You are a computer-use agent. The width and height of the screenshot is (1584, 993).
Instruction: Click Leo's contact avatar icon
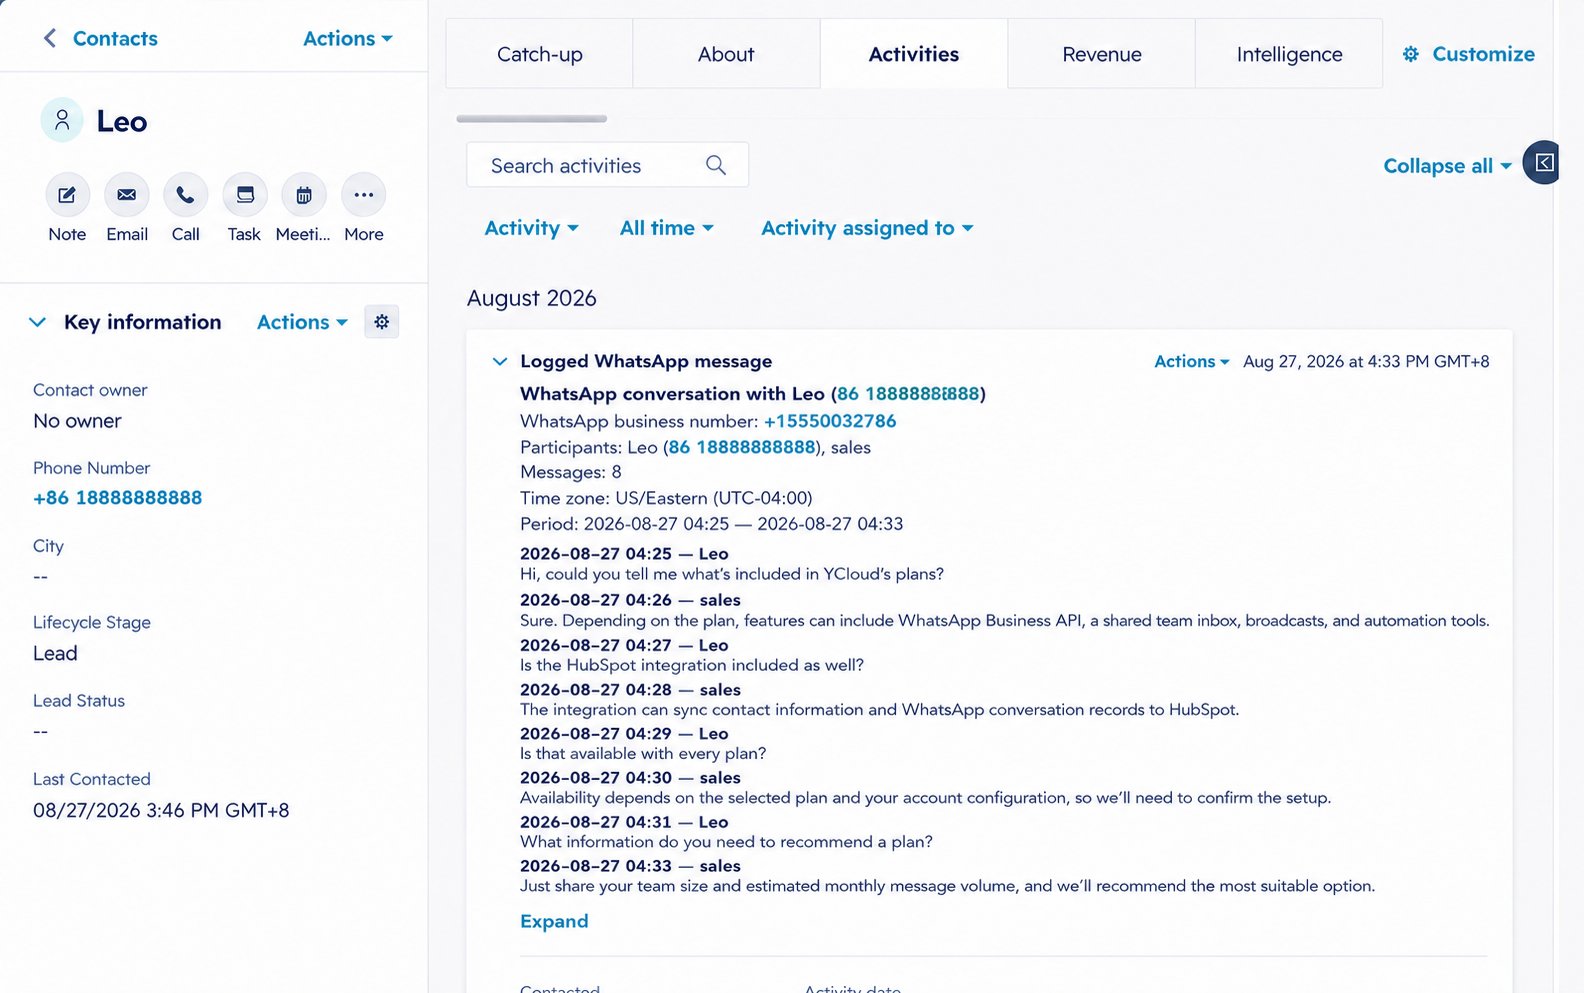pos(62,120)
